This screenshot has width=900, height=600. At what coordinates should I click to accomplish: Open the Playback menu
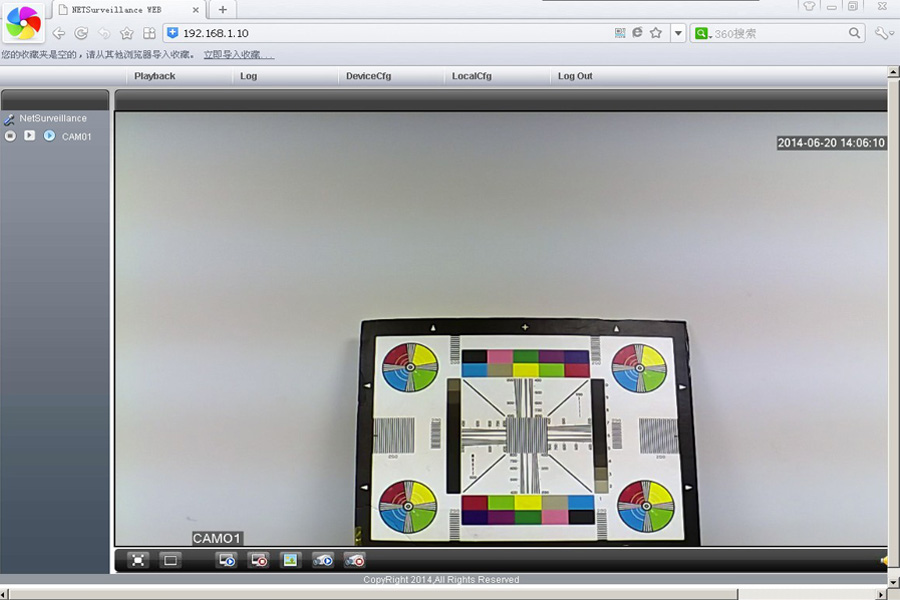tap(155, 76)
